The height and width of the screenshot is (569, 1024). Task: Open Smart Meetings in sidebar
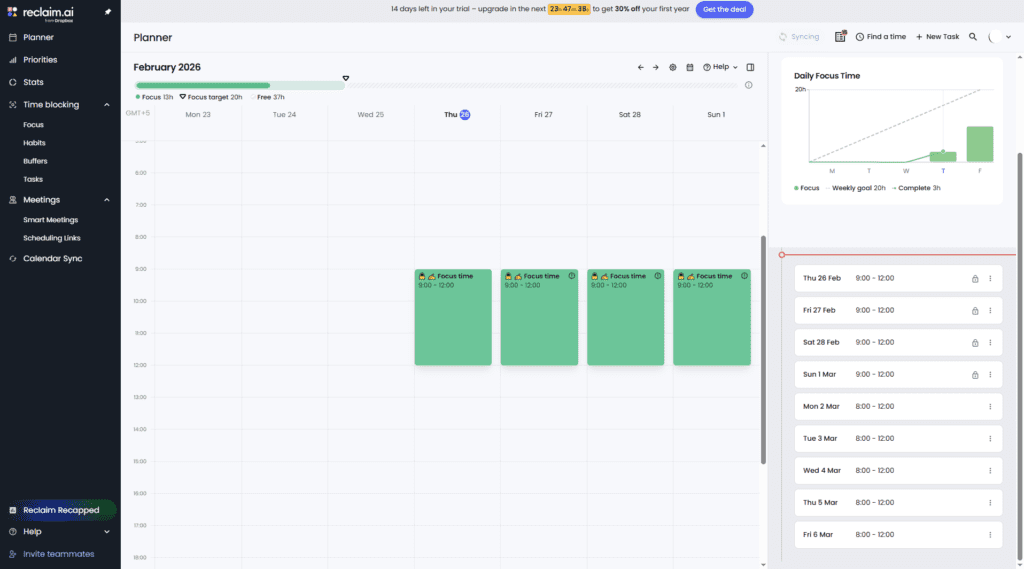pyautogui.click(x=50, y=220)
